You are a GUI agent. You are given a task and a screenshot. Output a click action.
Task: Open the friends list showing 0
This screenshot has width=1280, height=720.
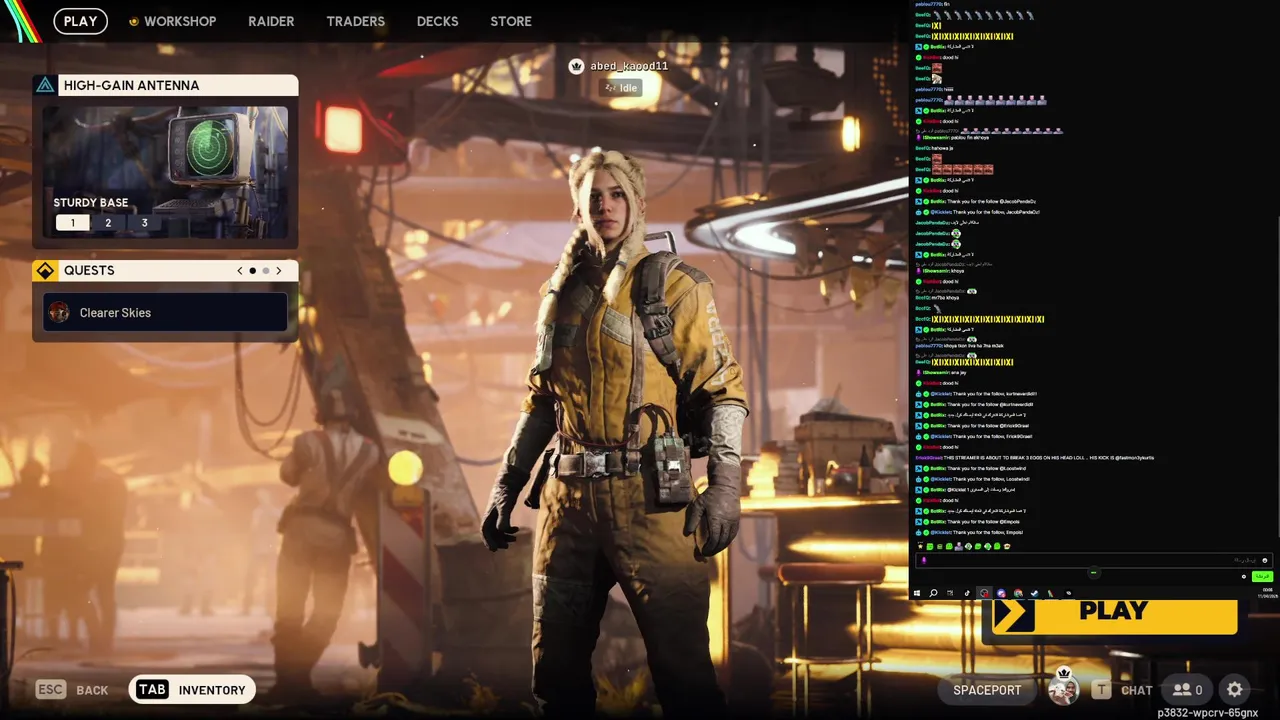[x=1188, y=690]
